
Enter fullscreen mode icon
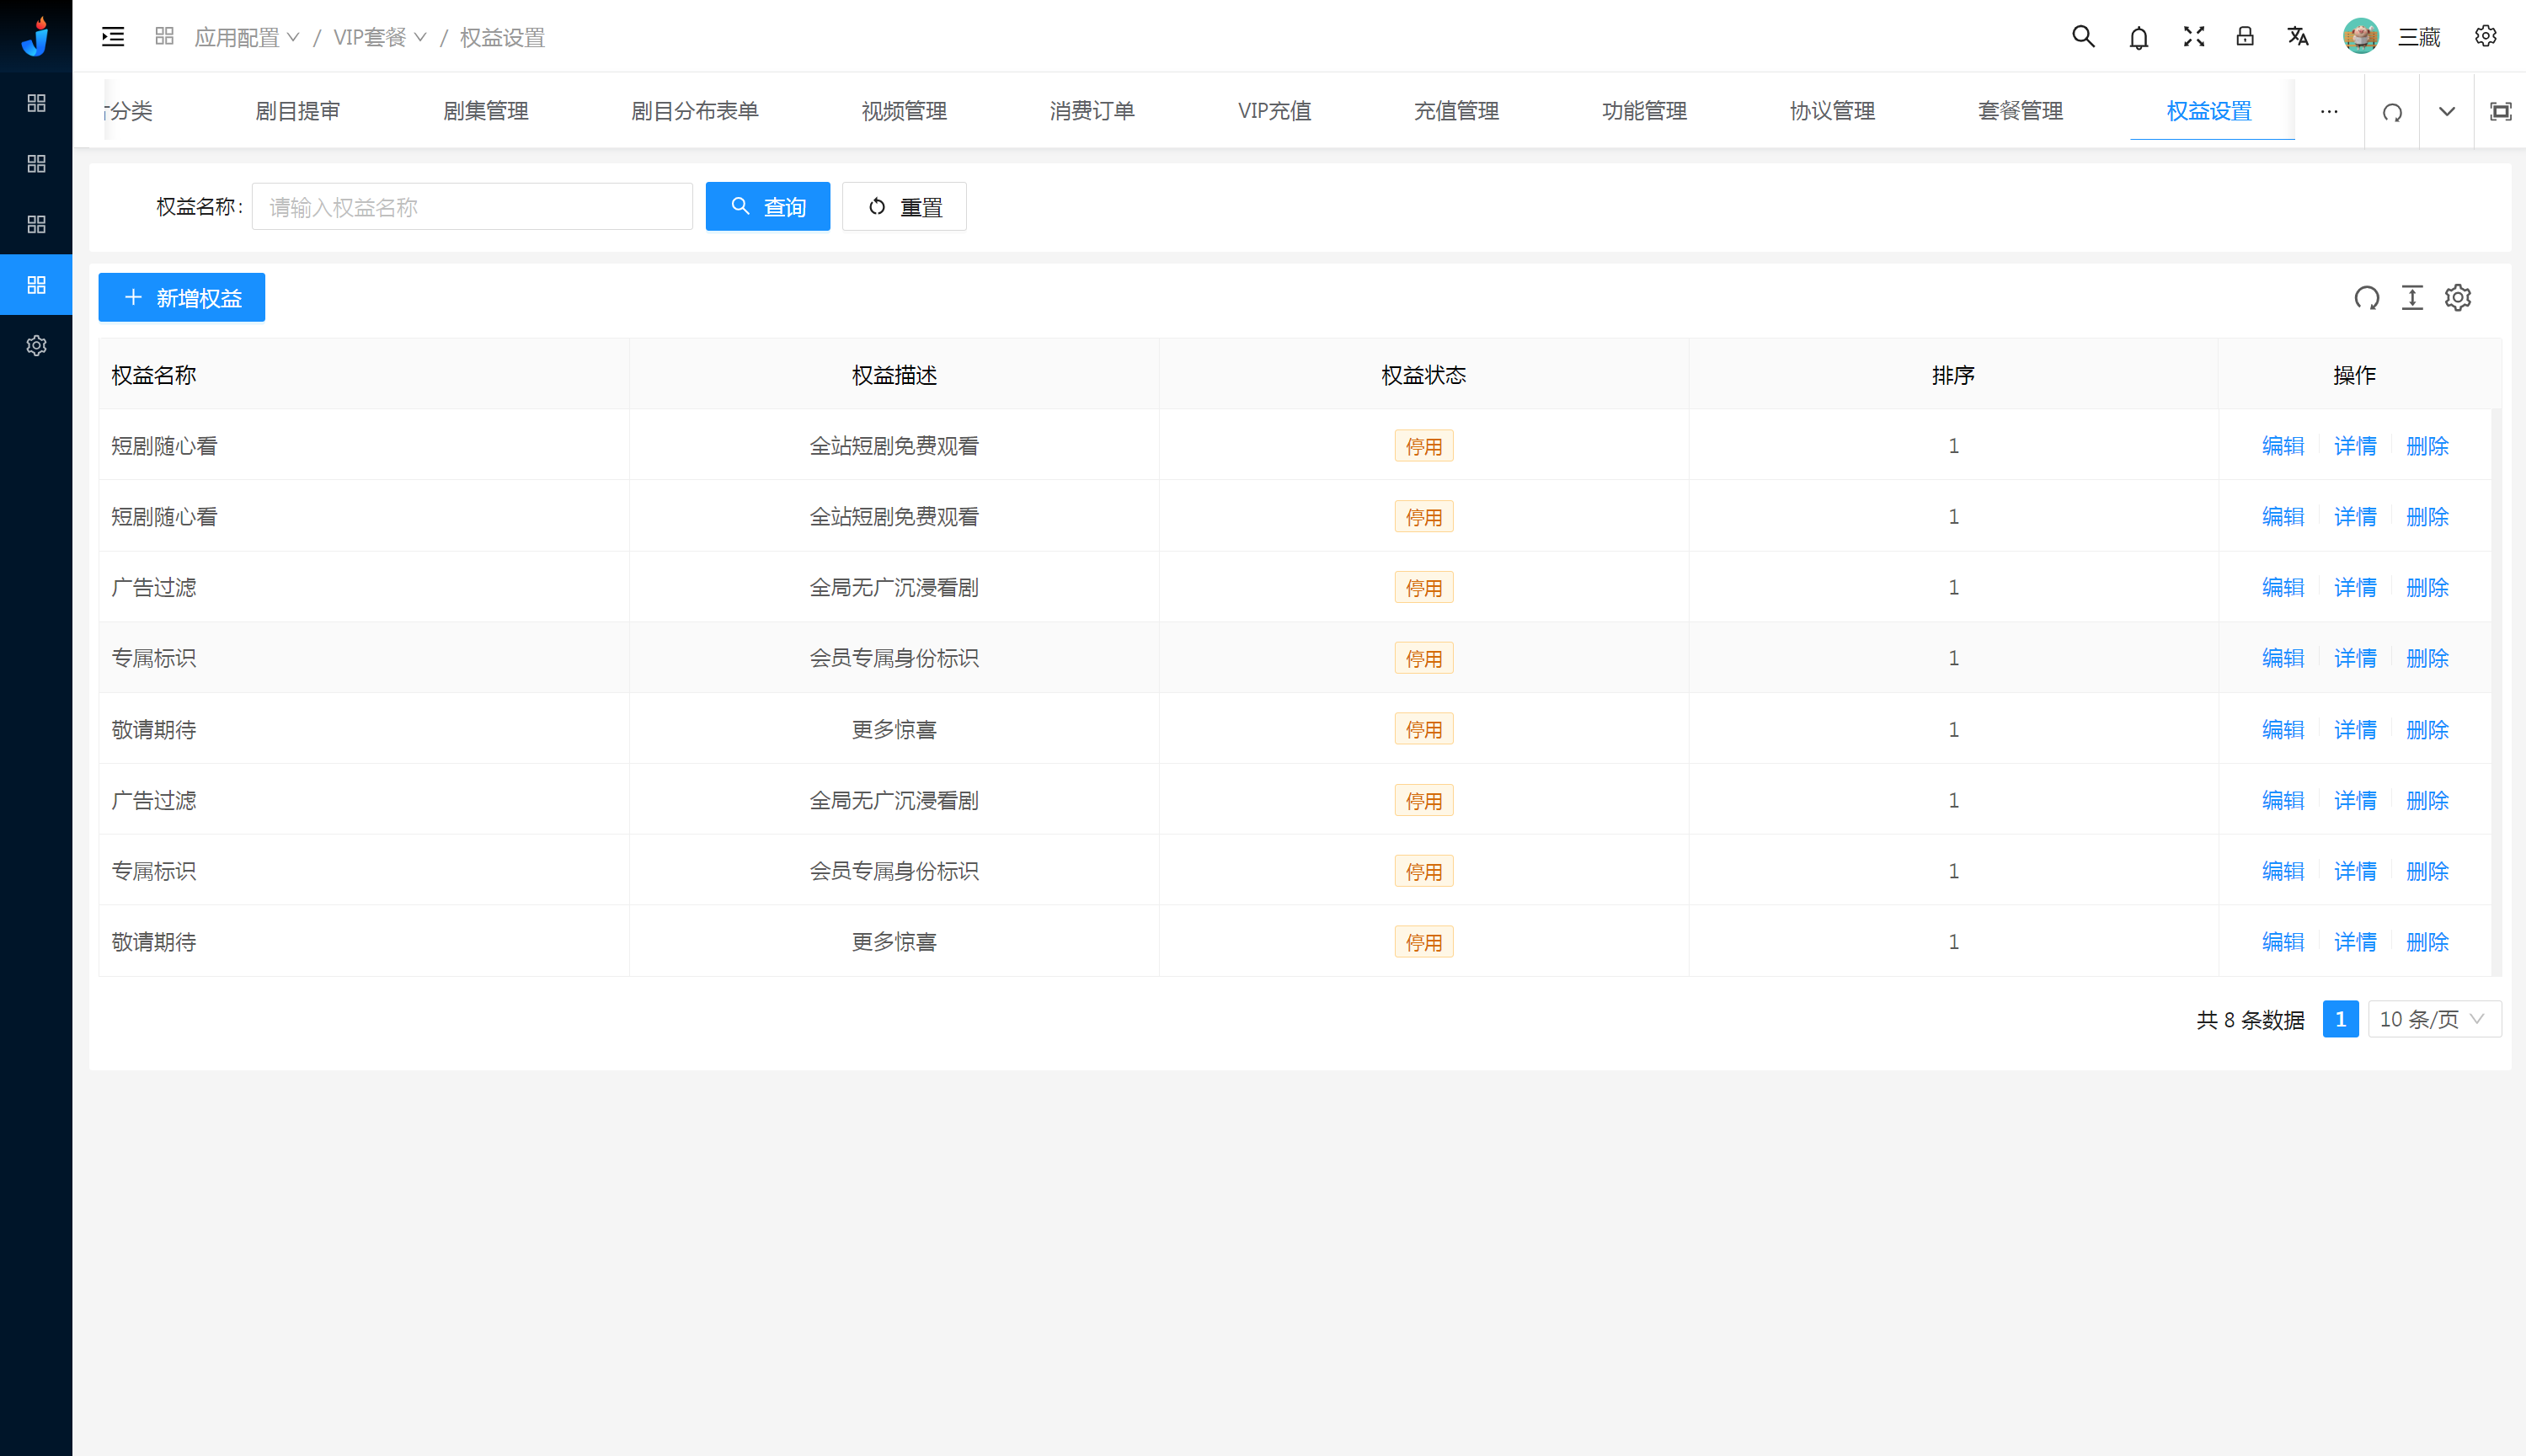click(x=2193, y=37)
